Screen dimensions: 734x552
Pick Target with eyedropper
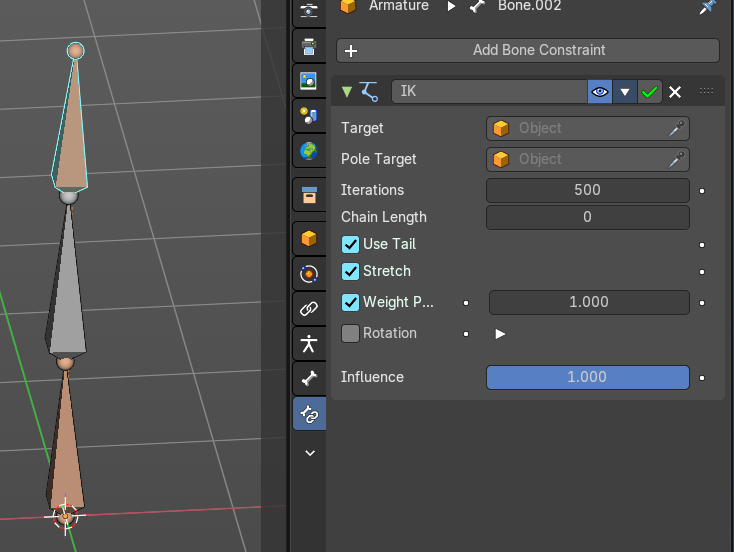(677, 128)
